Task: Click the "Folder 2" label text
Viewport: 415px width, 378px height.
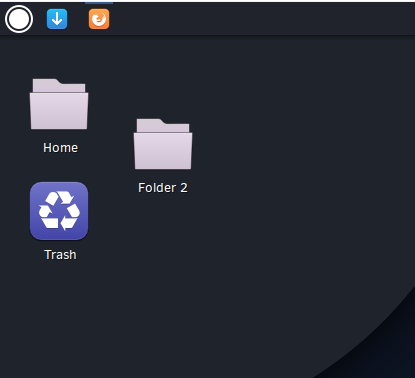Action: (x=163, y=188)
